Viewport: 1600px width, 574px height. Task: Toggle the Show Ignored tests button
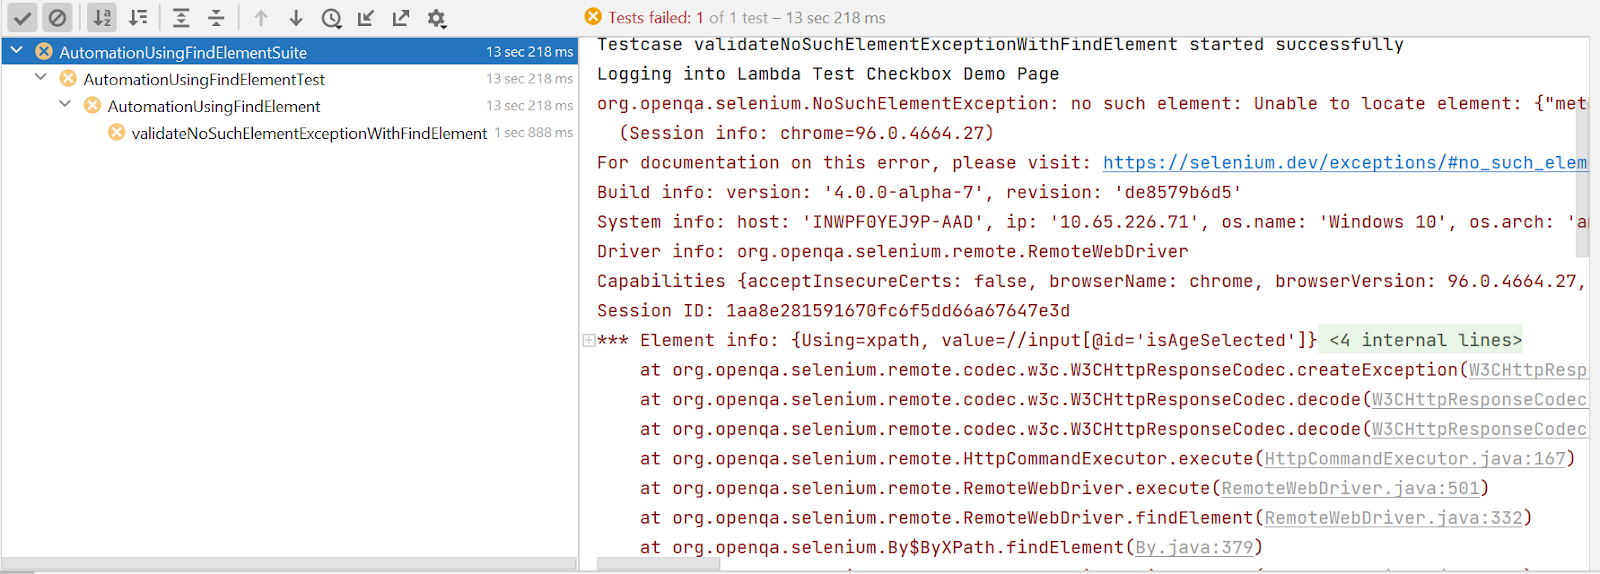58,18
